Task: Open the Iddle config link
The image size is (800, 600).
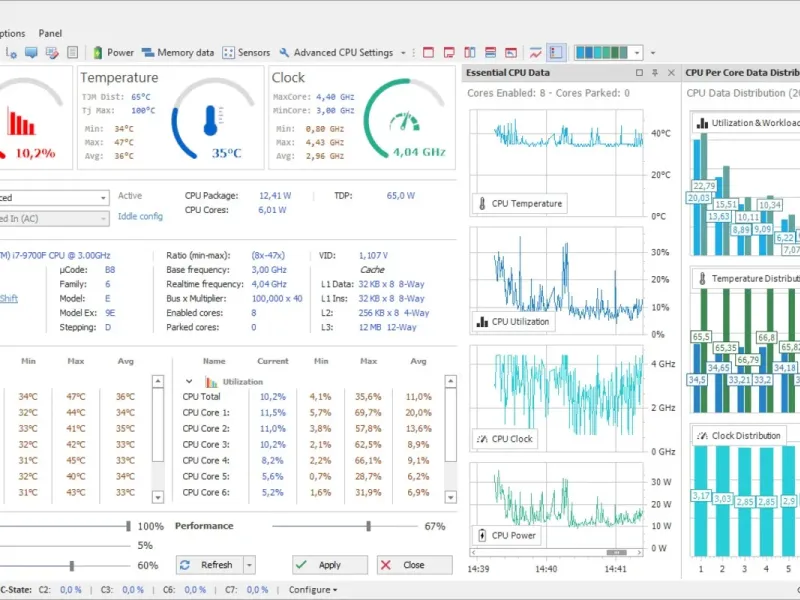Action: 140,216
